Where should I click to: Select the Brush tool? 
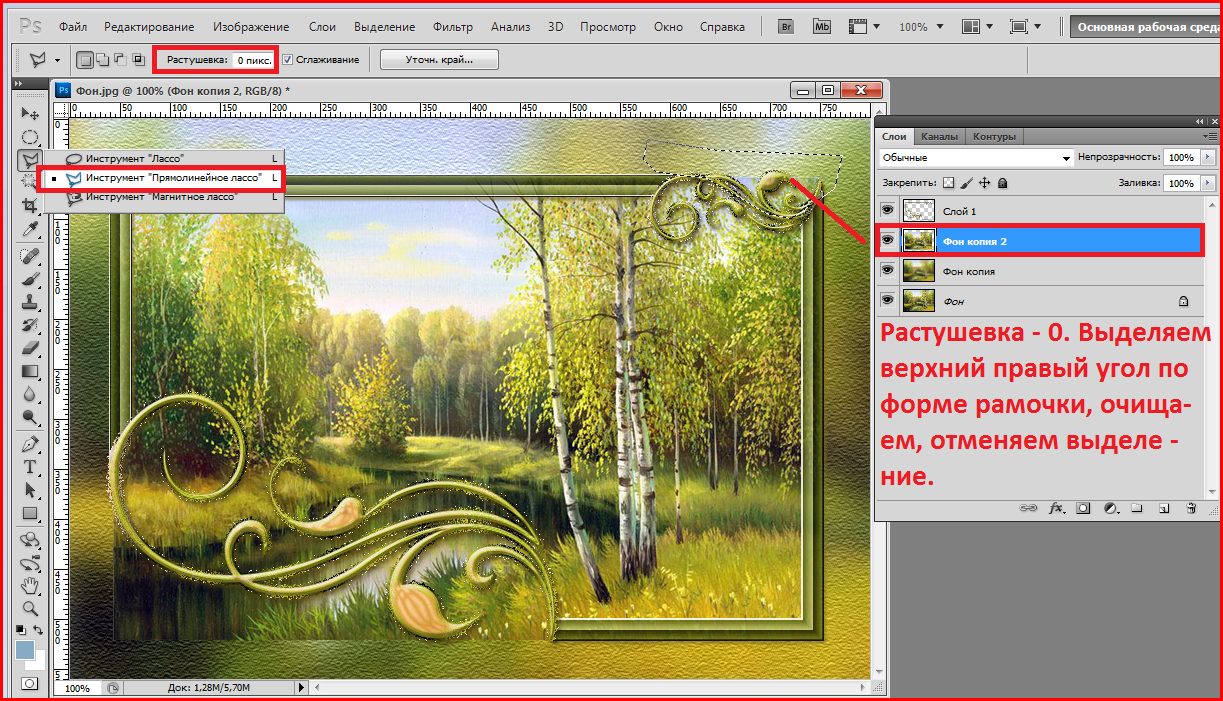[30, 278]
